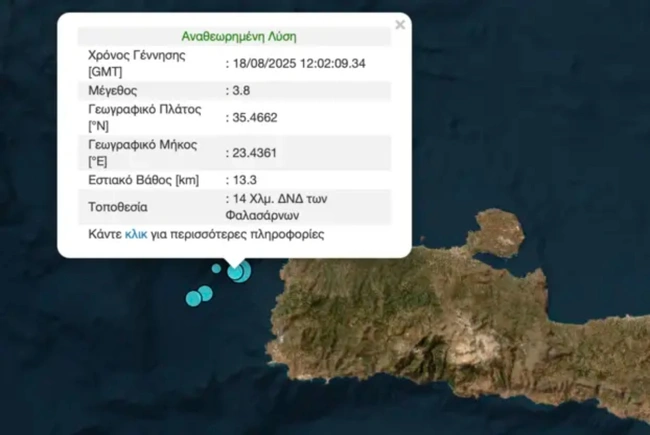This screenshot has width=650, height=435.
Task: Click the 'Μέγεθος' label
Action: (x=113, y=90)
